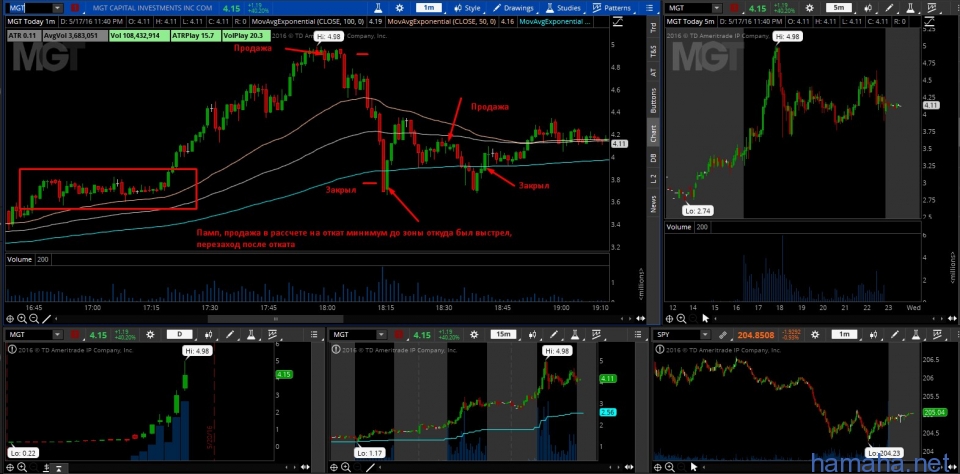Open the T&S side tab

pos(653,52)
